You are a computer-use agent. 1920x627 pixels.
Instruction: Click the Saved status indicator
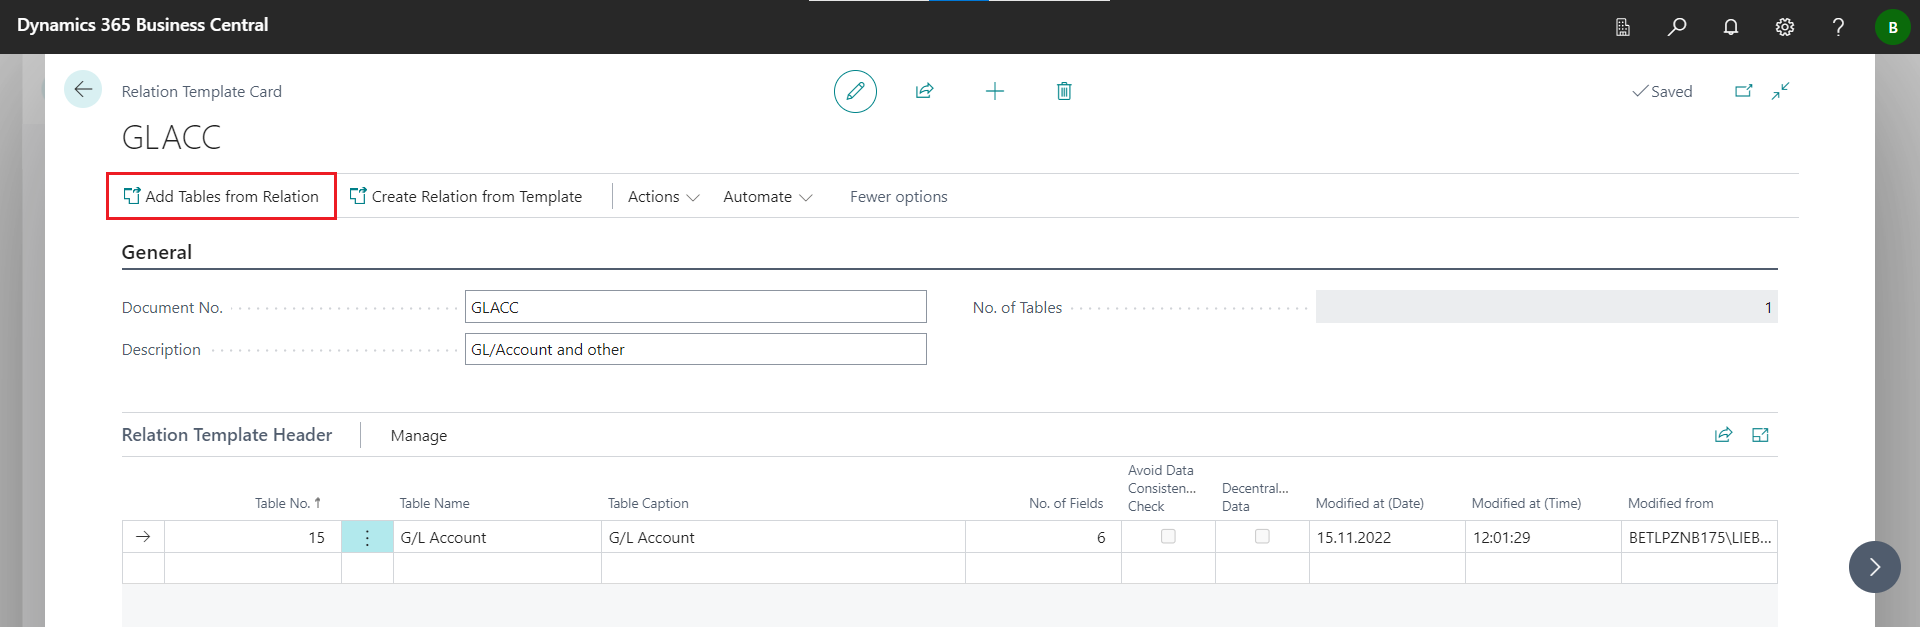1662,91
